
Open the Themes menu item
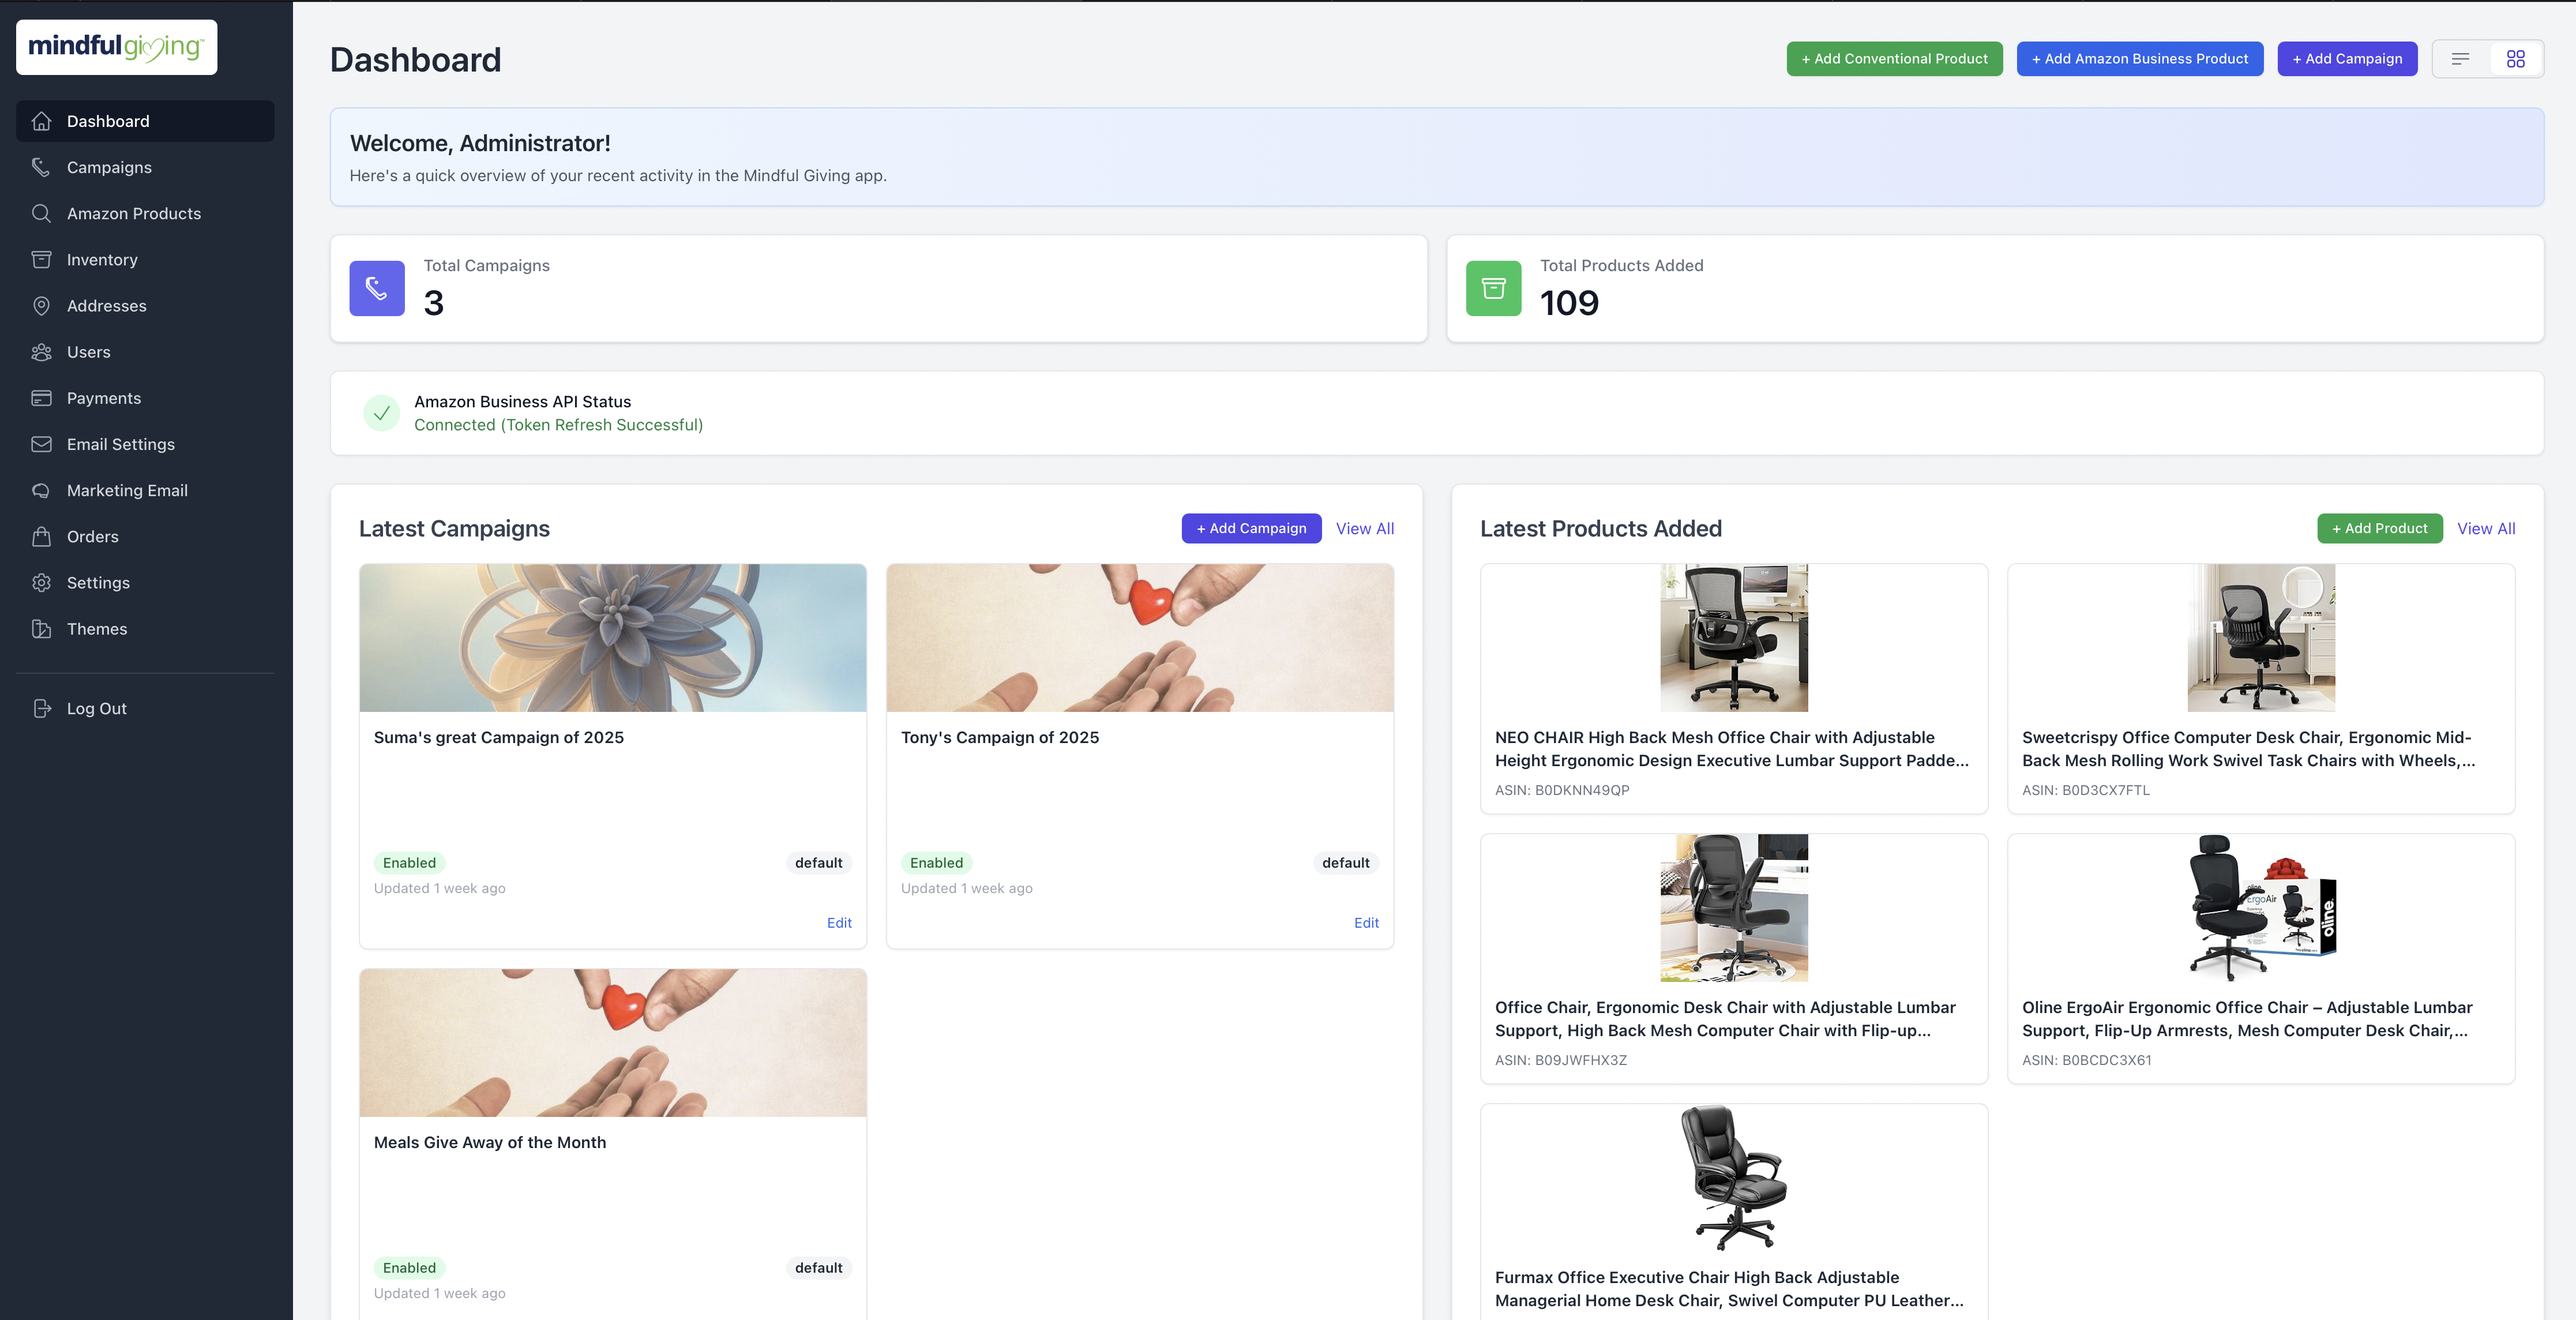96,629
